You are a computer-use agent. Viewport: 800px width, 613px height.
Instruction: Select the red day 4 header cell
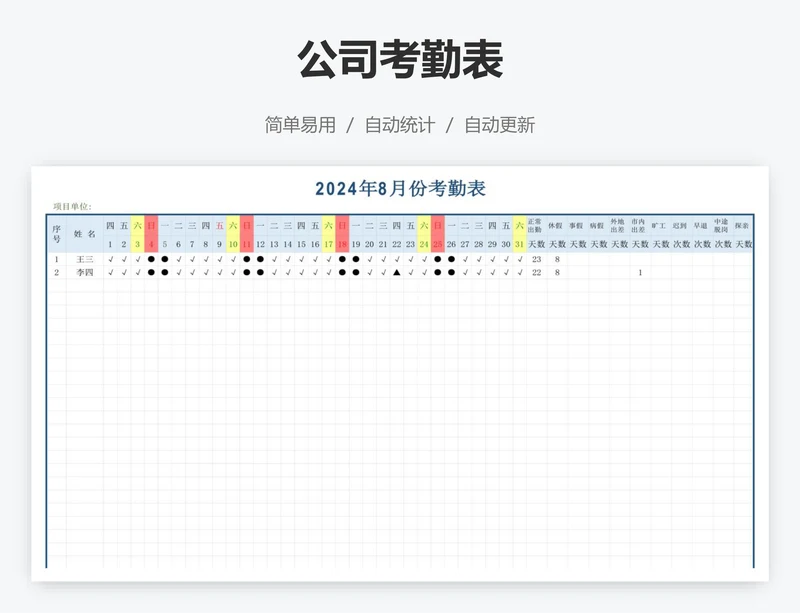tap(151, 244)
